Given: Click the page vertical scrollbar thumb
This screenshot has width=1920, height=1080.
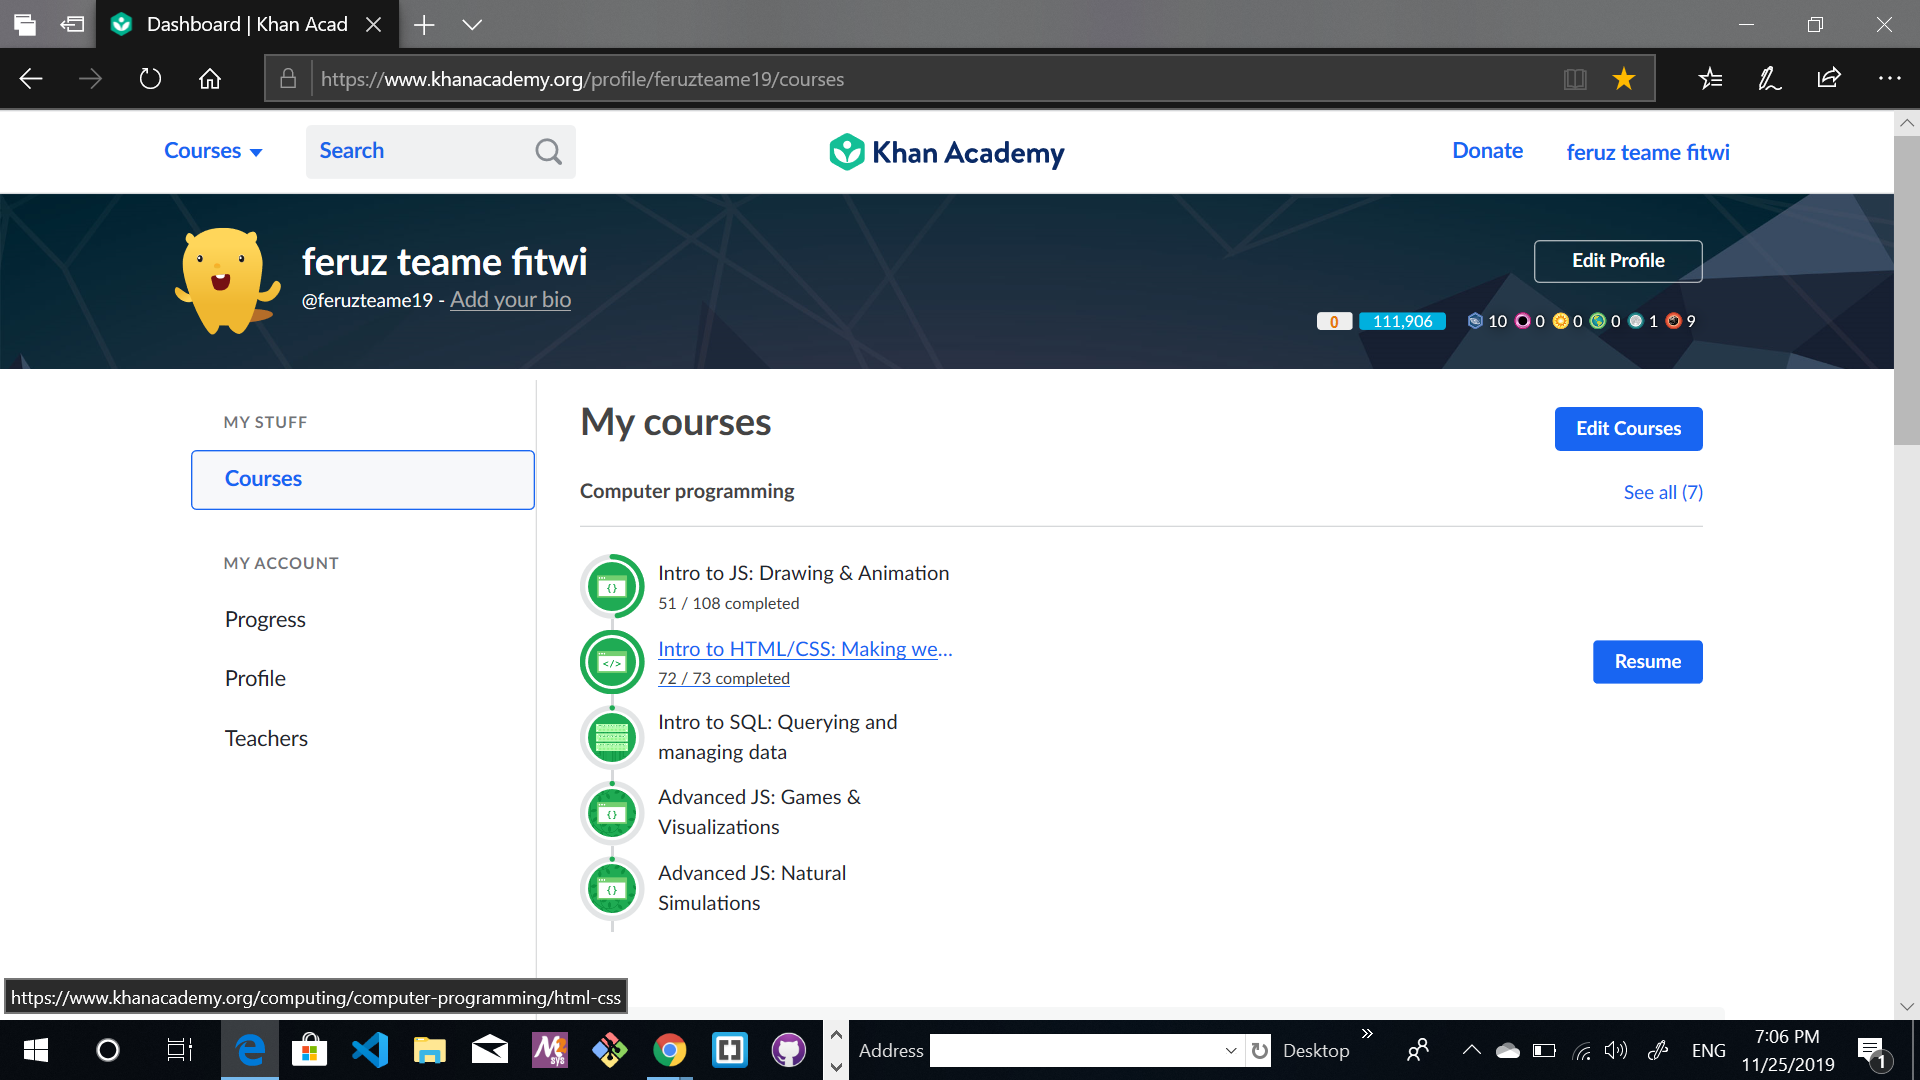Looking at the screenshot, I should 1907,290.
